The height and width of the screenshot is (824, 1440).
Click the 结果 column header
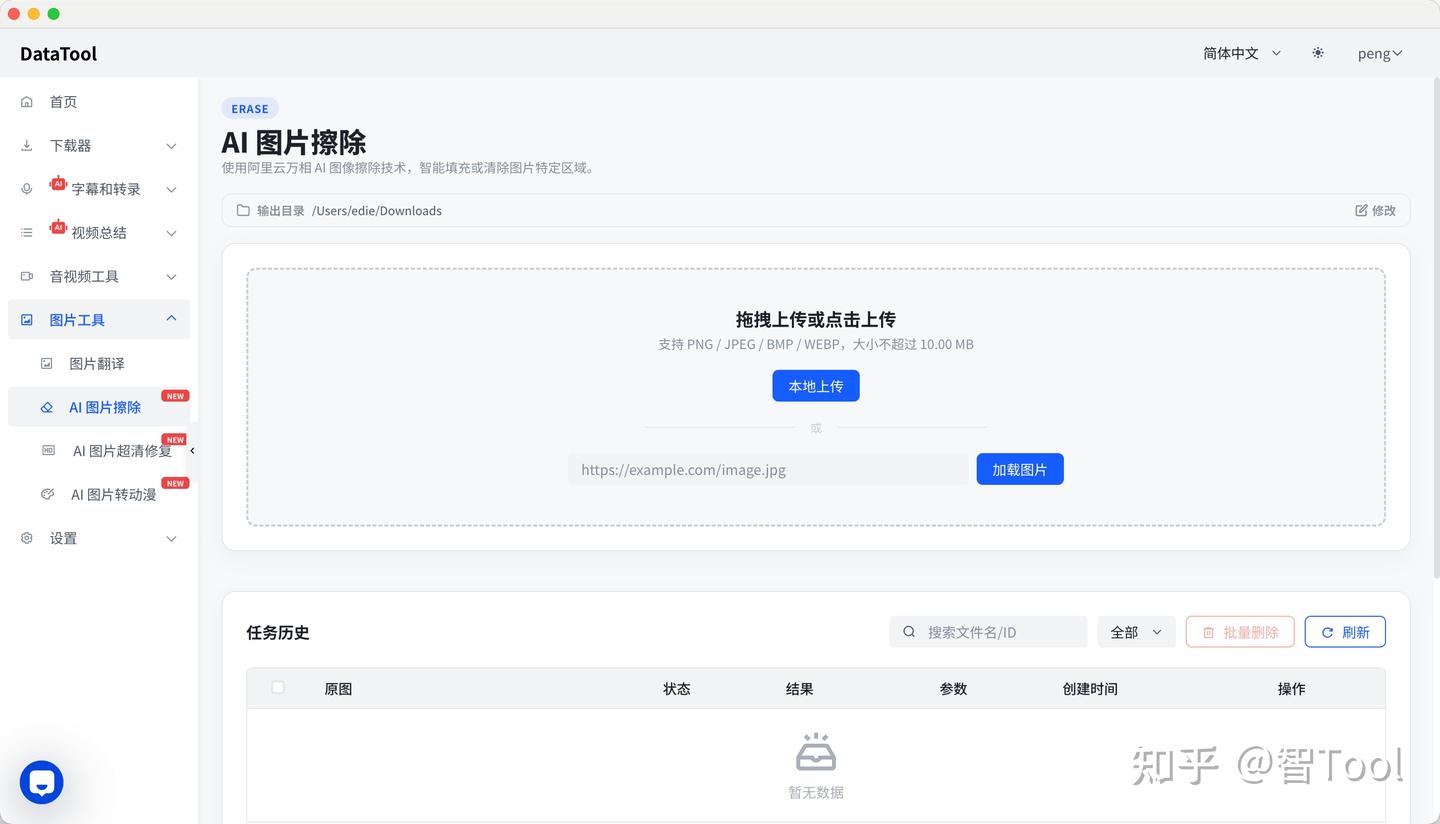pos(800,689)
